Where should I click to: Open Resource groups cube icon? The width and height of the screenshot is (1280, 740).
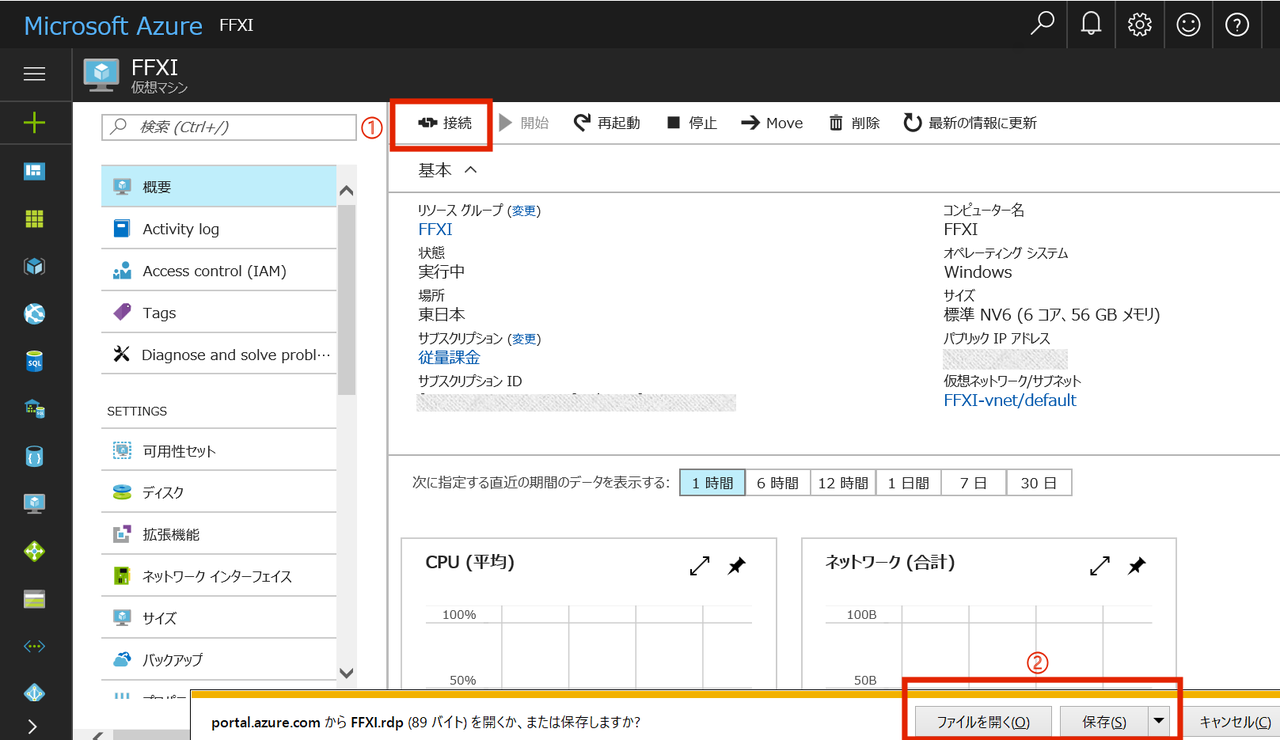click(x=35, y=266)
